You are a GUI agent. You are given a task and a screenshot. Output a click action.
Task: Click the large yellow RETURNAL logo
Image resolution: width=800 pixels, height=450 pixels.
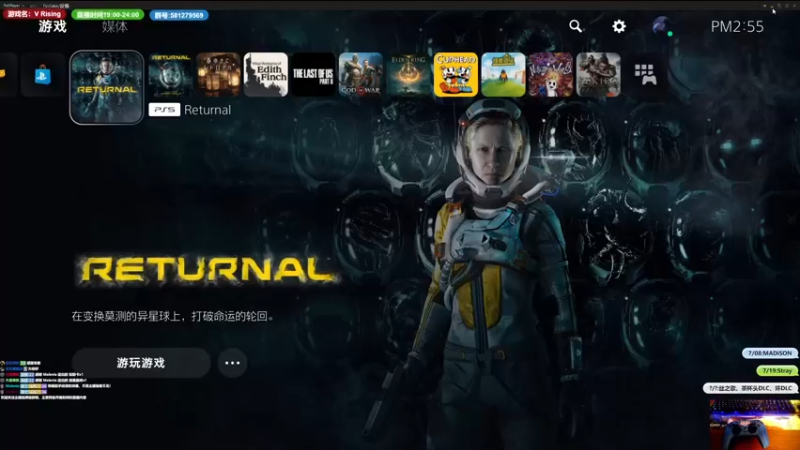point(208,269)
